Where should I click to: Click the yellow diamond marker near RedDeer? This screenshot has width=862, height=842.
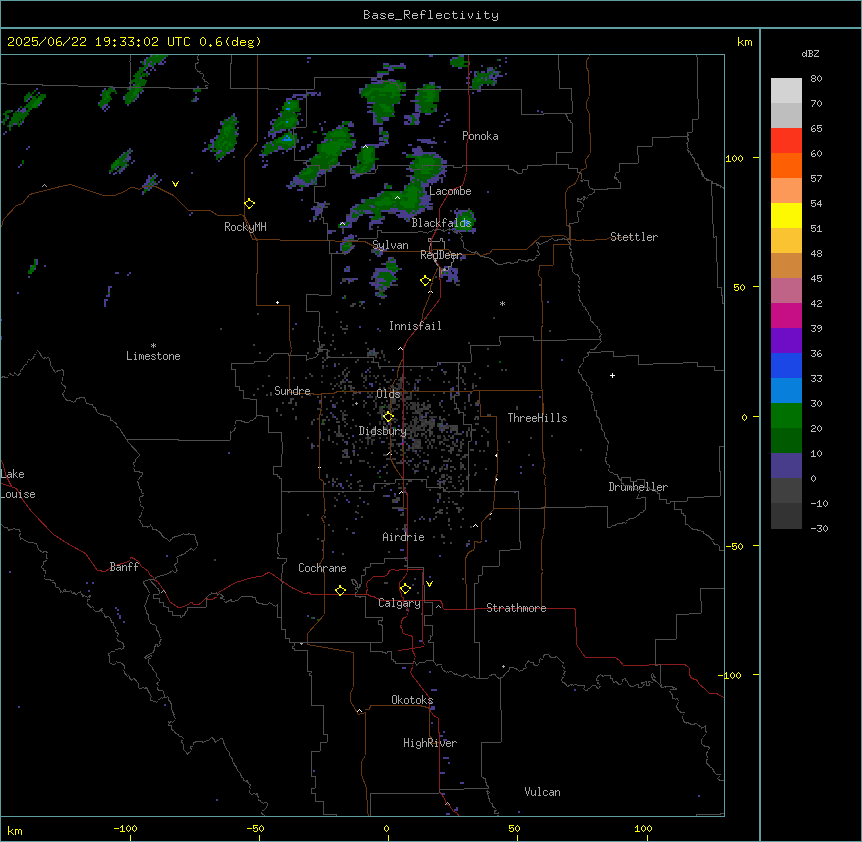[426, 281]
